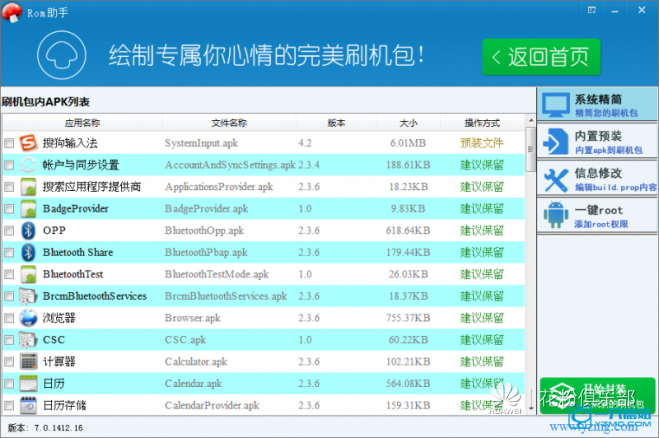Sort by 文件名称 column header
The height and width of the screenshot is (438, 659).
coord(229,123)
